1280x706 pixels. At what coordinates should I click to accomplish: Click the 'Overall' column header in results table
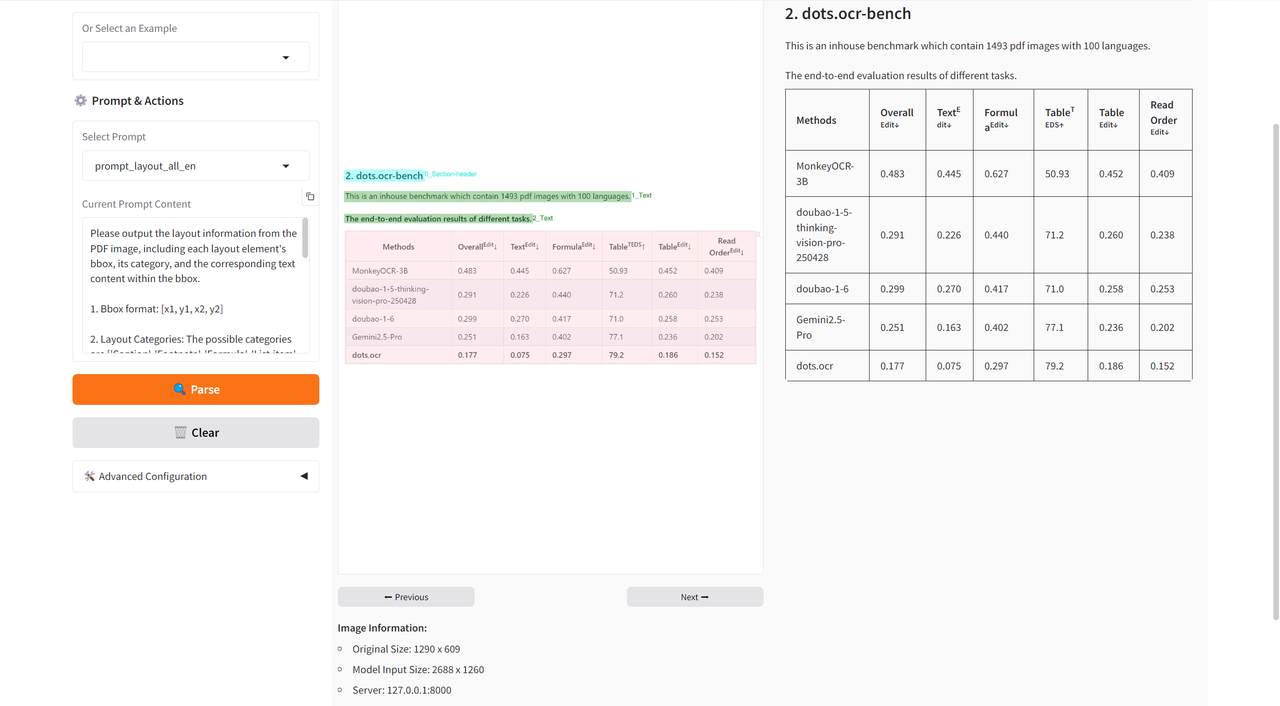(897, 118)
